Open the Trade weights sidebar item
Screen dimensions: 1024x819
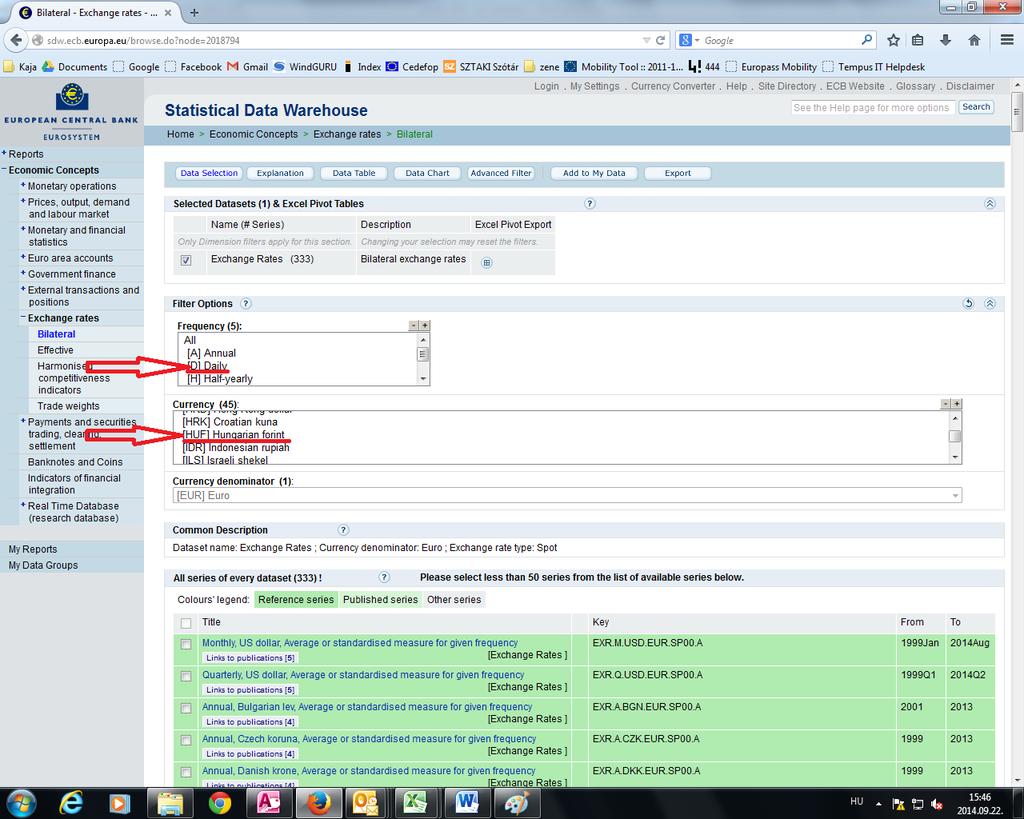pyautogui.click(x=69, y=406)
